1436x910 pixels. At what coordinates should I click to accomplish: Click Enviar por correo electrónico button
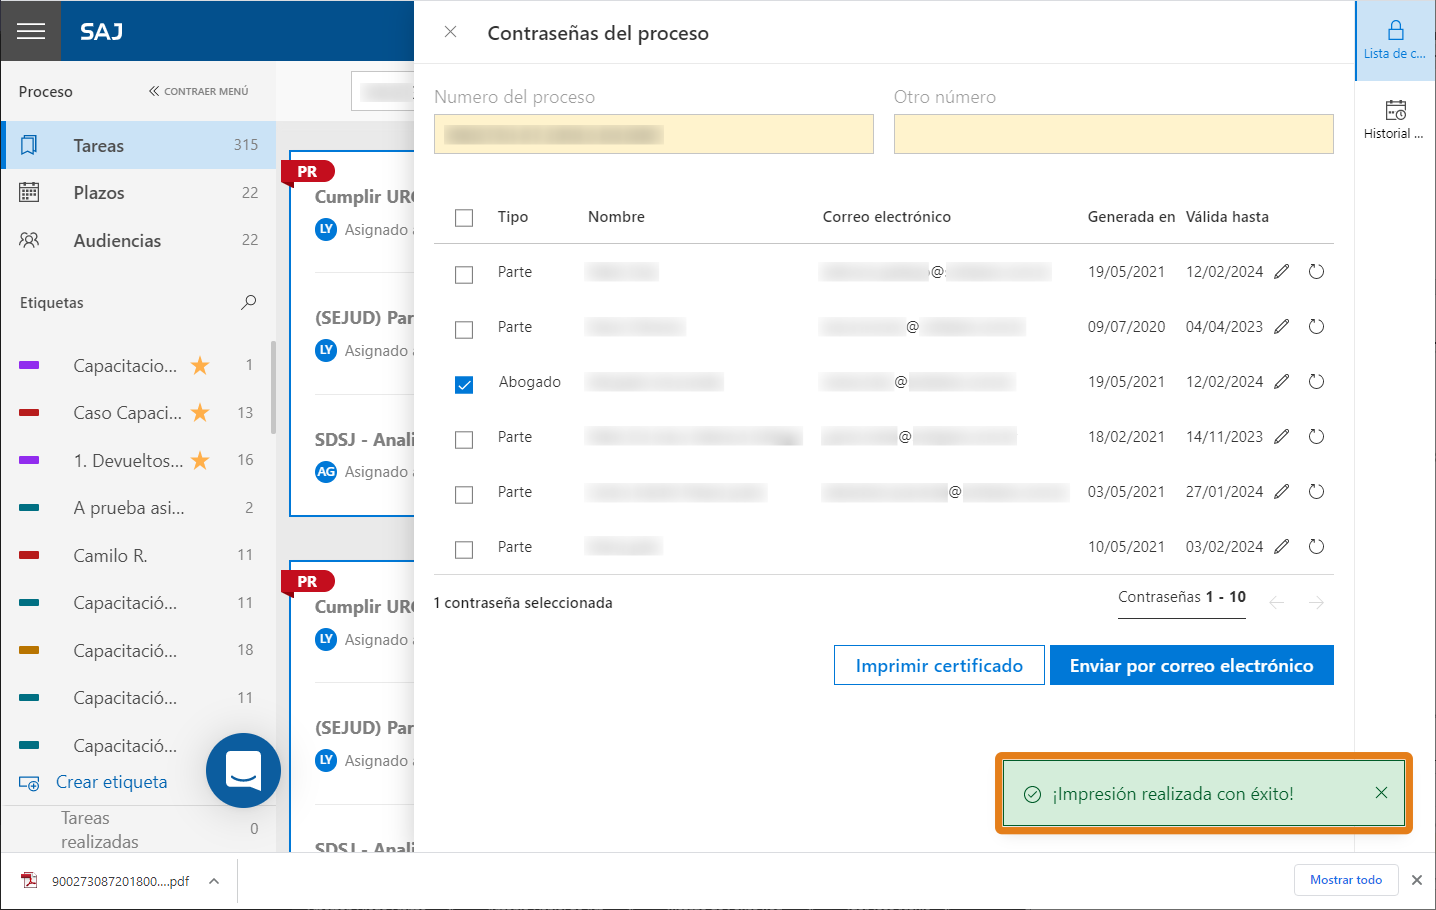click(1191, 665)
